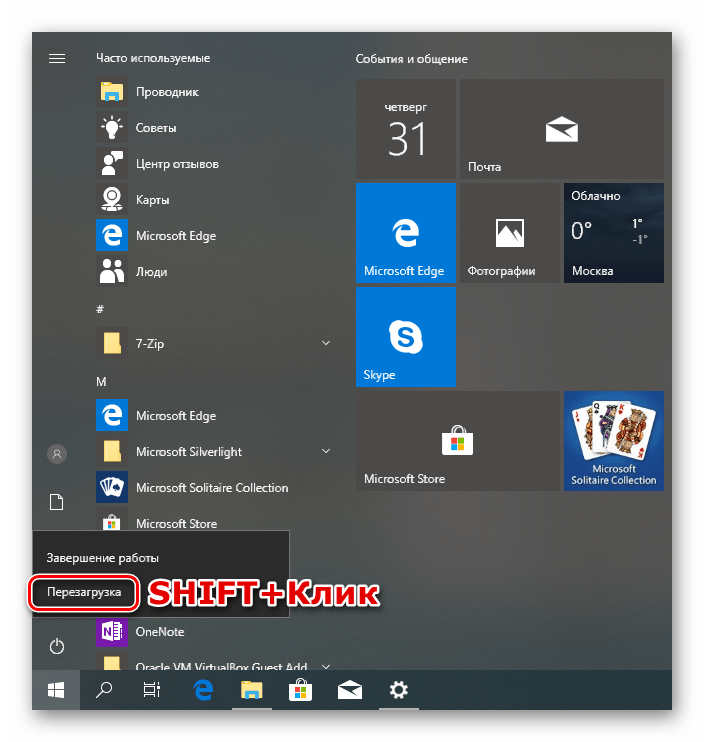This screenshot has height=742, width=704.
Task: Launch Microsoft Edge under letter M
Action: (x=215, y=415)
